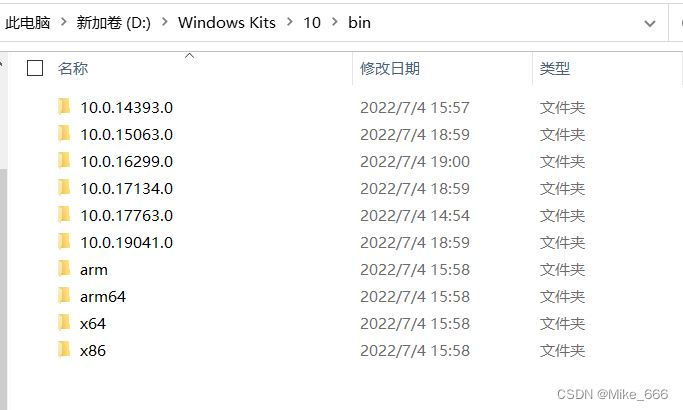
Task: Sort by the 修改日期 column header
Action: pyautogui.click(x=390, y=68)
